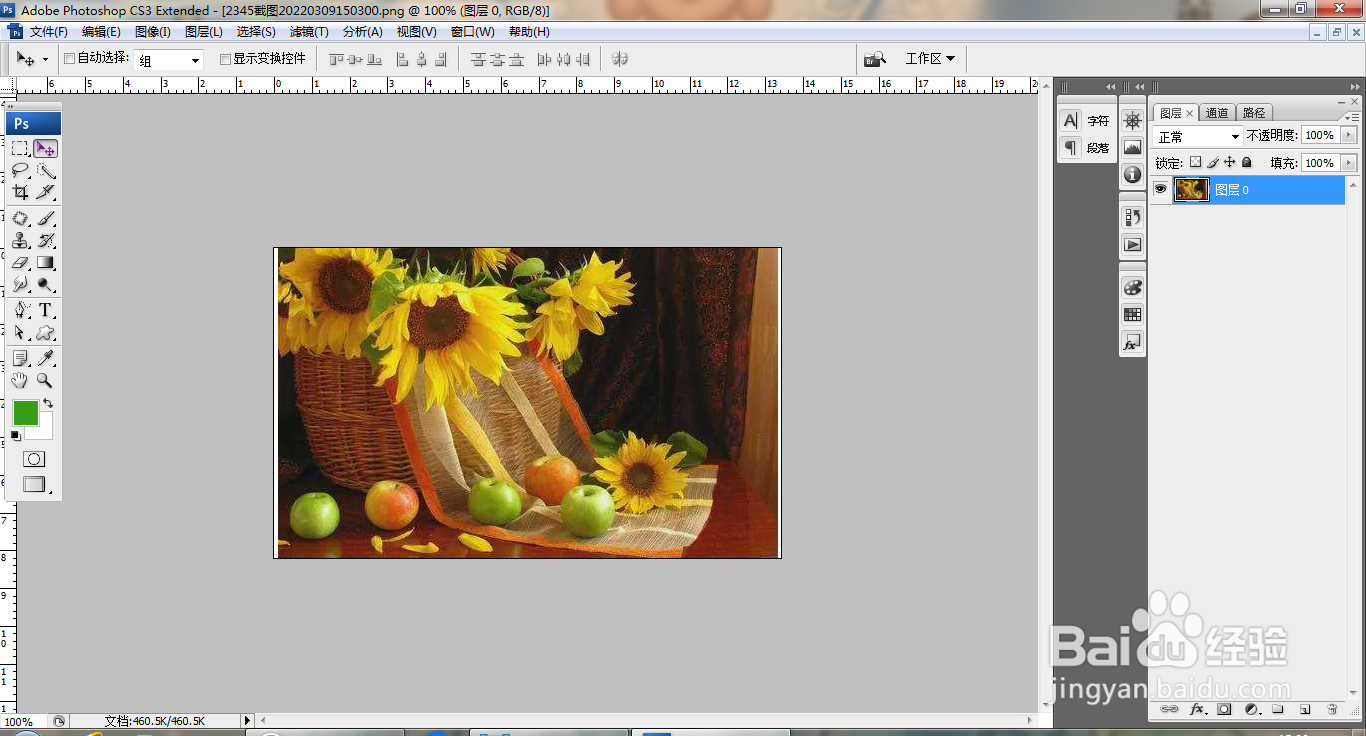Image resolution: width=1366 pixels, height=736 pixels.
Task: Open the 工作区 workspace dropdown
Action: click(930, 59)
